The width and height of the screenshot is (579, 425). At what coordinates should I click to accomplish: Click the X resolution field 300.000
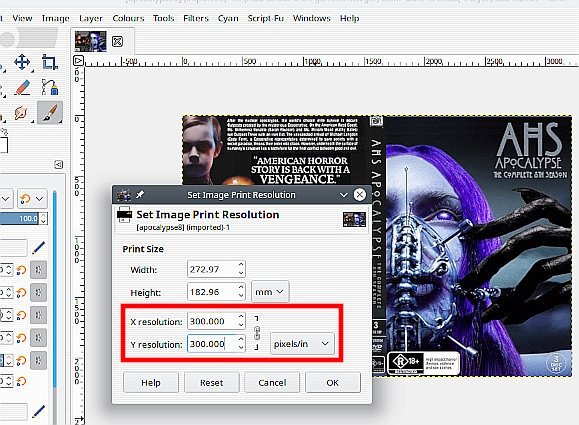pyautogui.click(x=212, y=321)
